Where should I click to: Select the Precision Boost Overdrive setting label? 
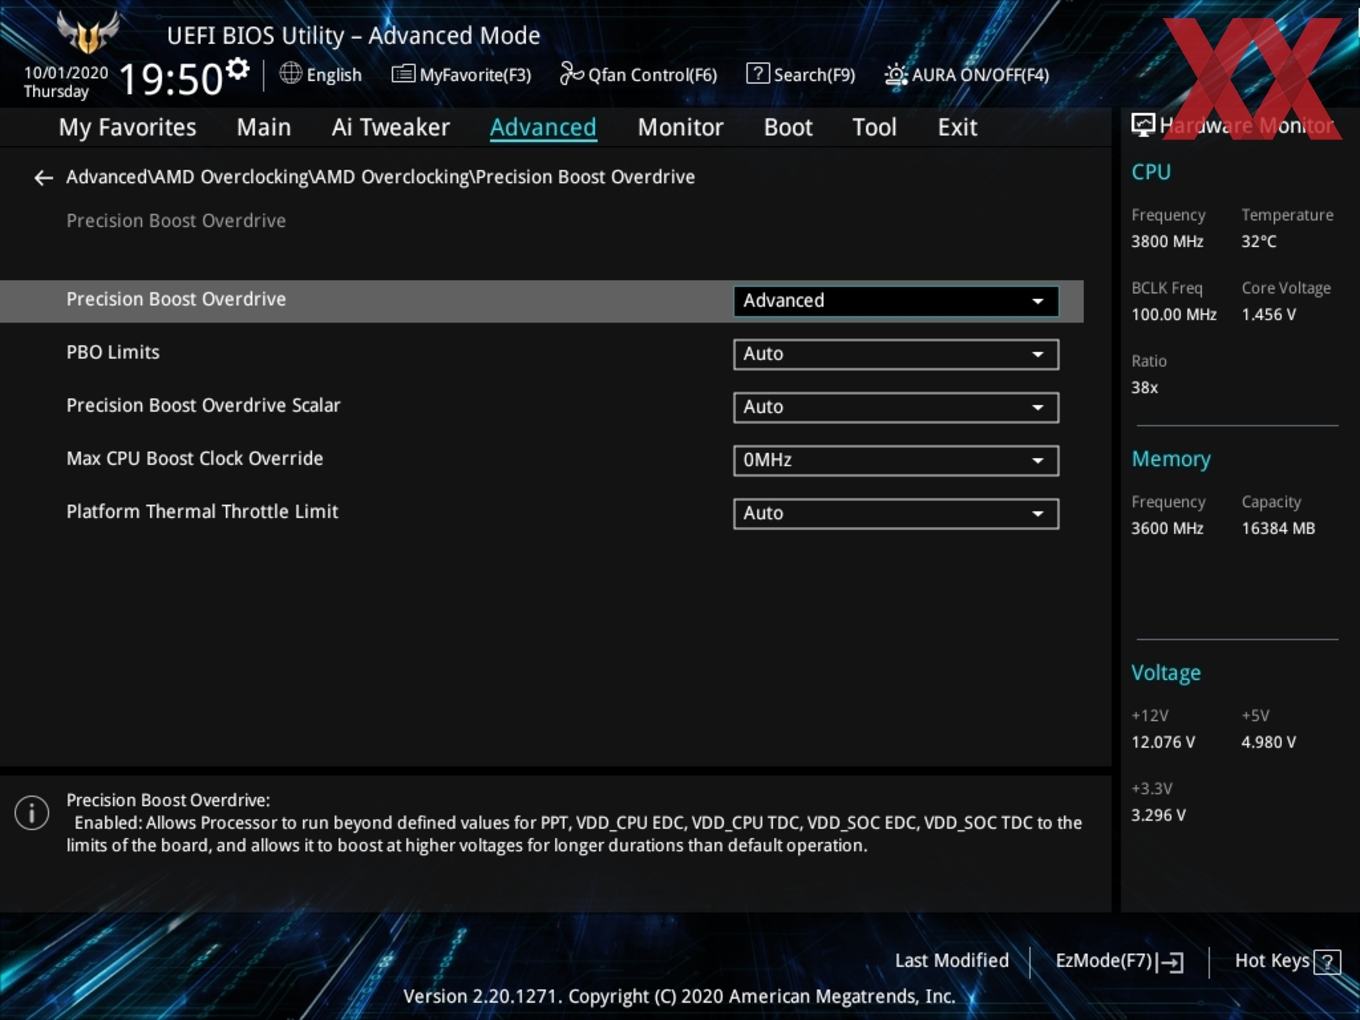(176, 299)
